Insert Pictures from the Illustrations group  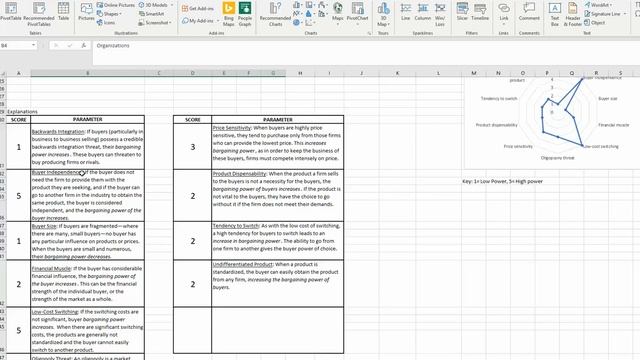(x=86, y=12)
